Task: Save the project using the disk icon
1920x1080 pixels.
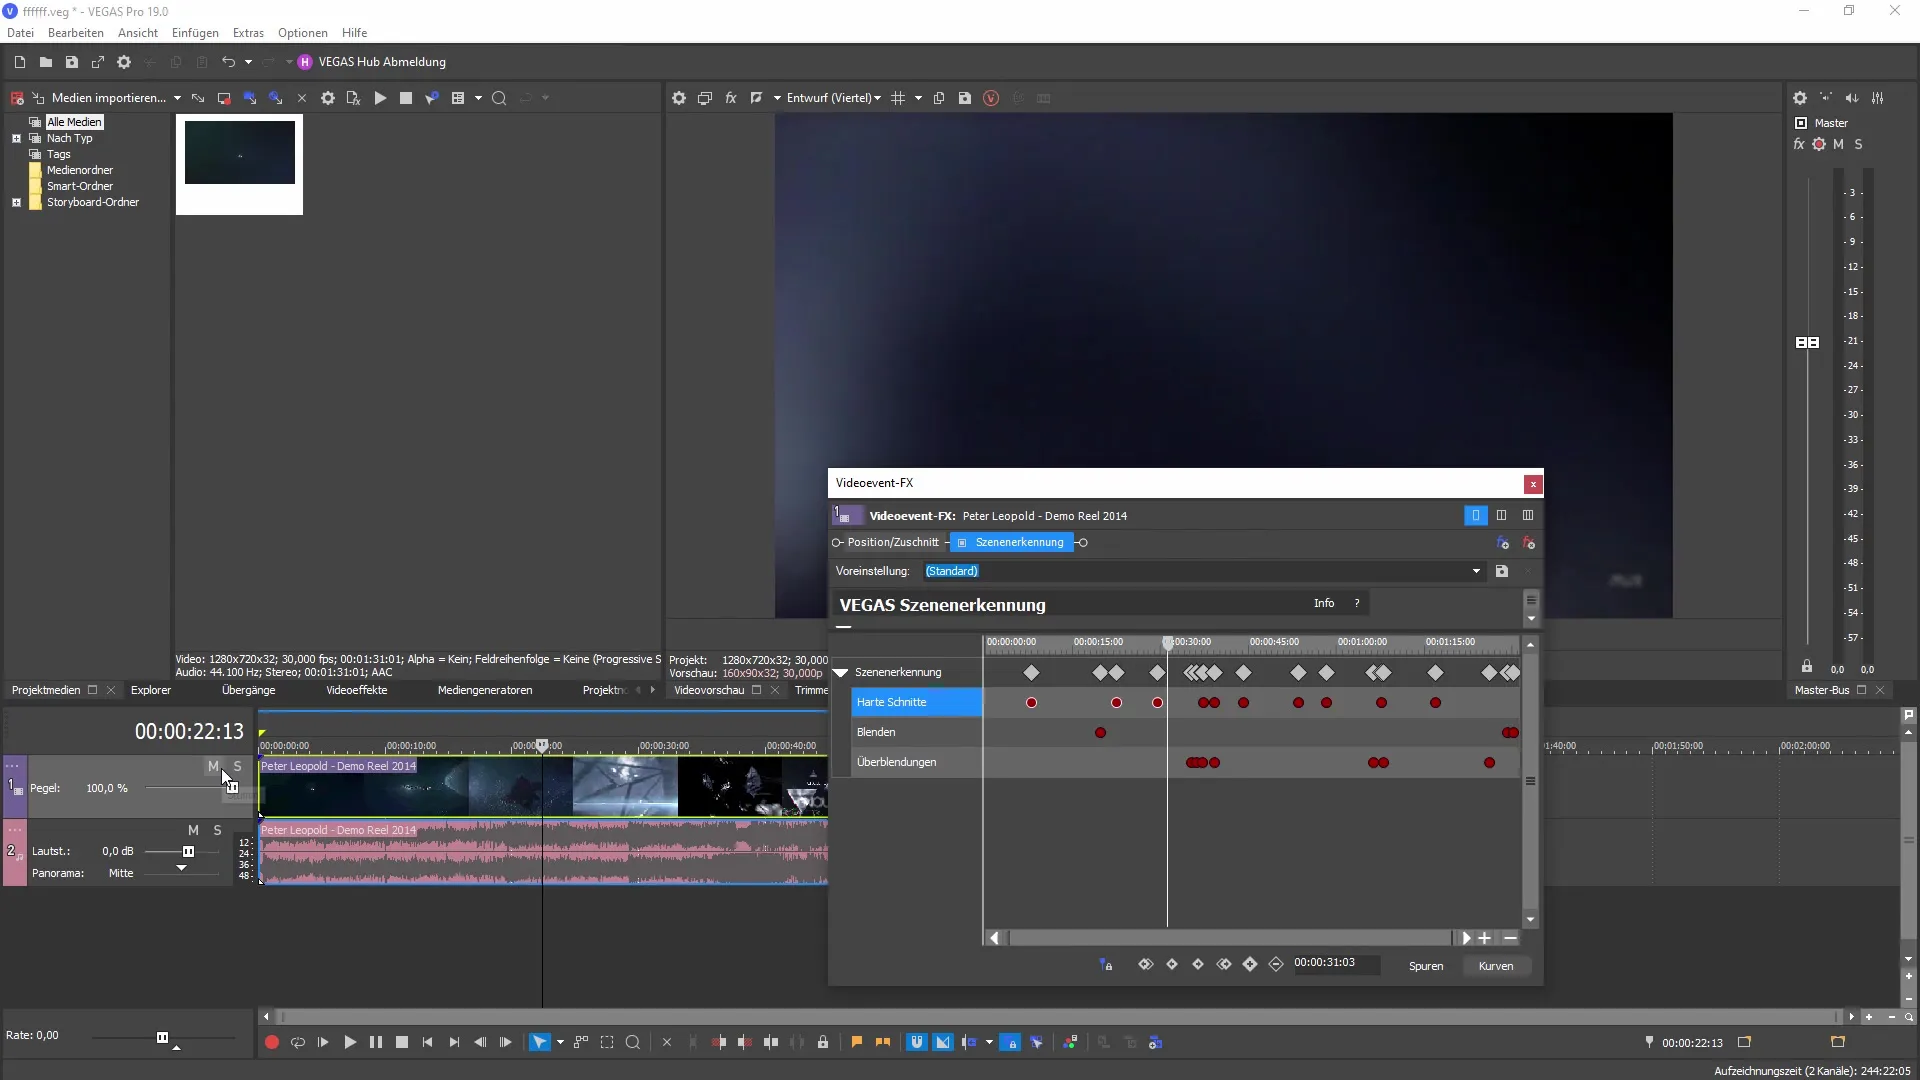Action: [x=72, y=62]
